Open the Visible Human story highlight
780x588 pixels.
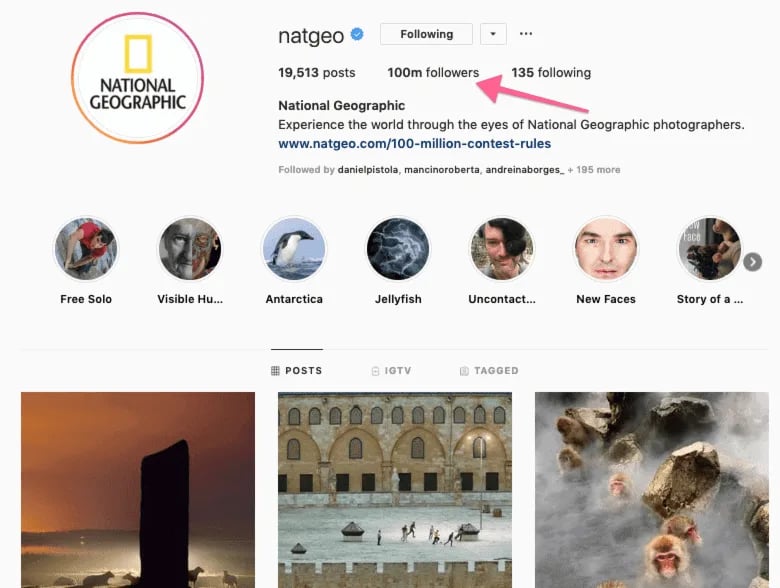[190, 250]
